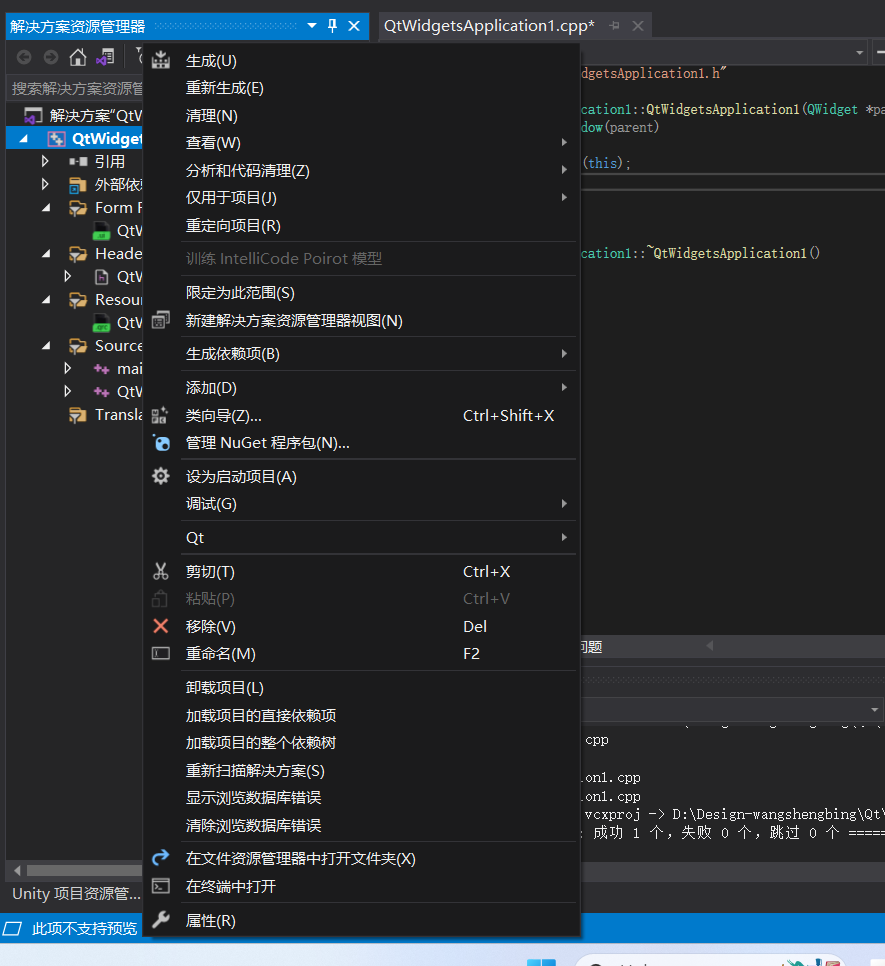Click the wrench icon beside 属性(R)
885x966 pixels.
(x=161, y=920)
